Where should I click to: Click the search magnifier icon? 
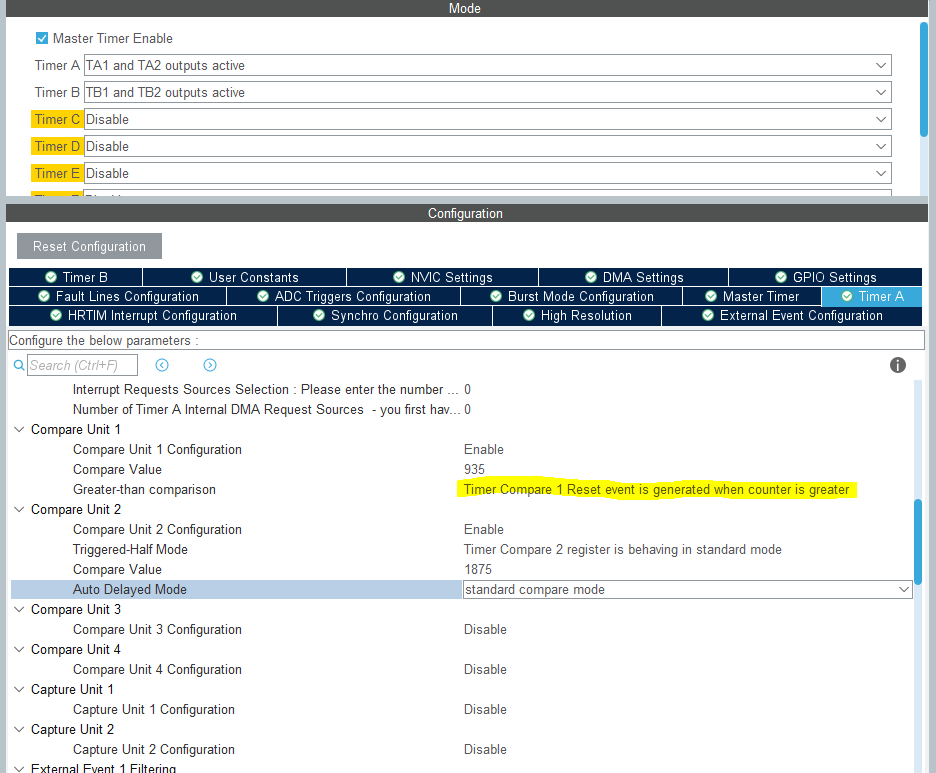[19, 365]
